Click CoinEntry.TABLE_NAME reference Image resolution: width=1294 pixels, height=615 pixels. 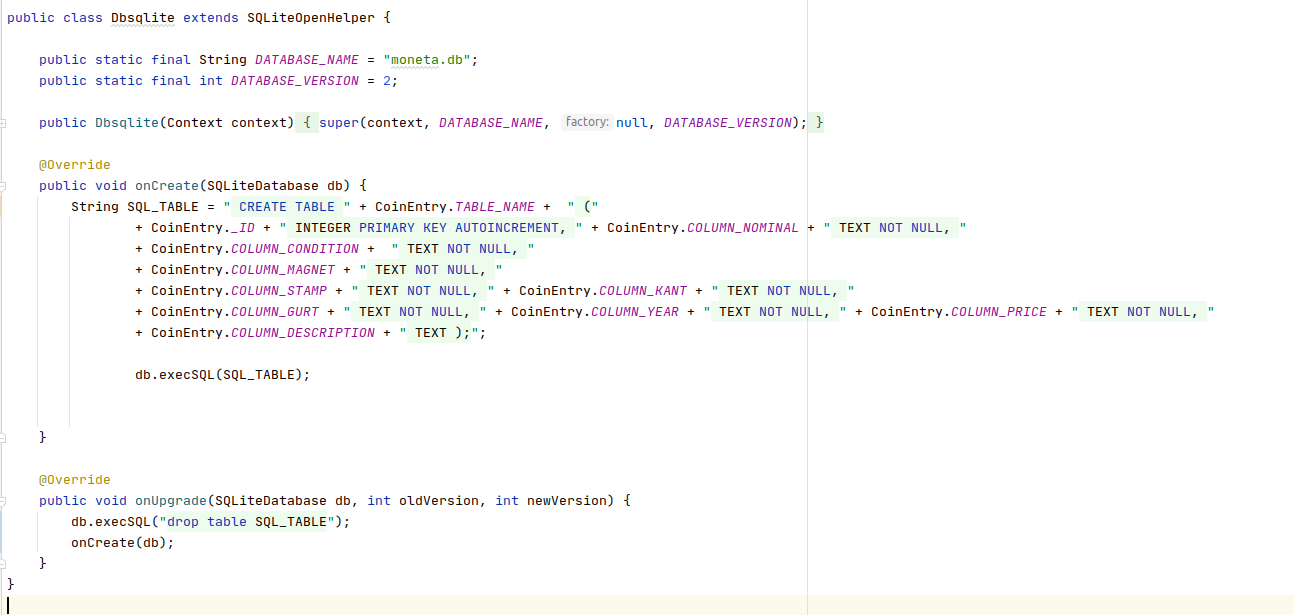tap(455, 207)
